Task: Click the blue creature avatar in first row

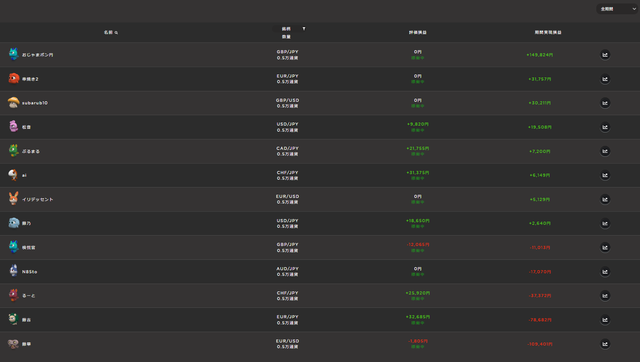Action: pyautogui.click(x=13, y=54)
